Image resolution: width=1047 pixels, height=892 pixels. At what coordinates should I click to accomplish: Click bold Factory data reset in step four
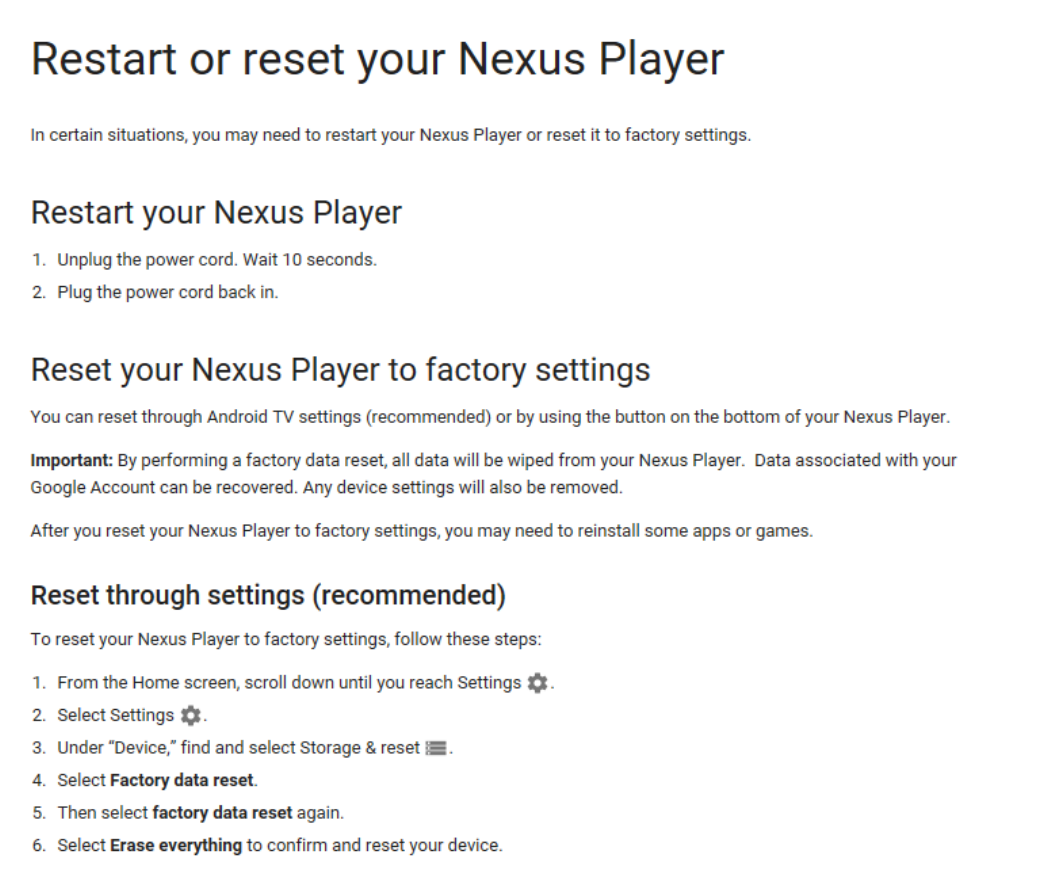182,780
